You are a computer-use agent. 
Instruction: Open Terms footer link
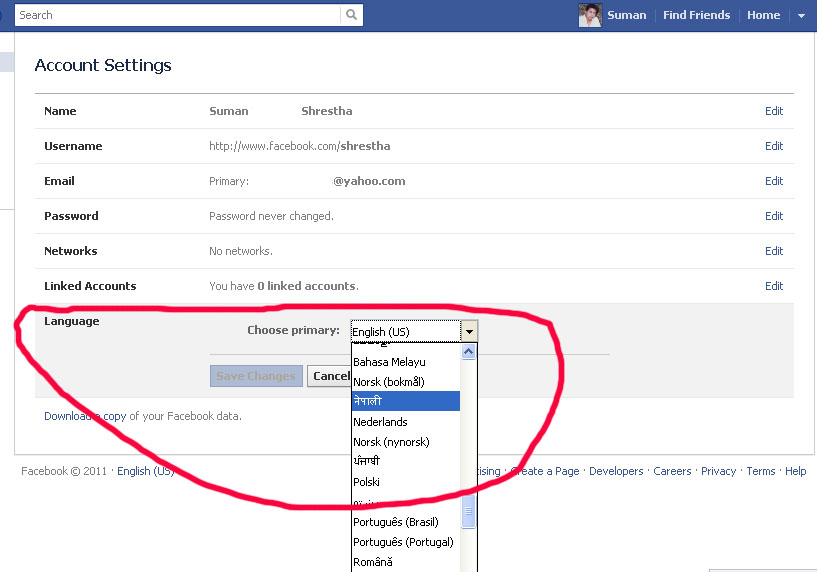click(x=761, y=471)
